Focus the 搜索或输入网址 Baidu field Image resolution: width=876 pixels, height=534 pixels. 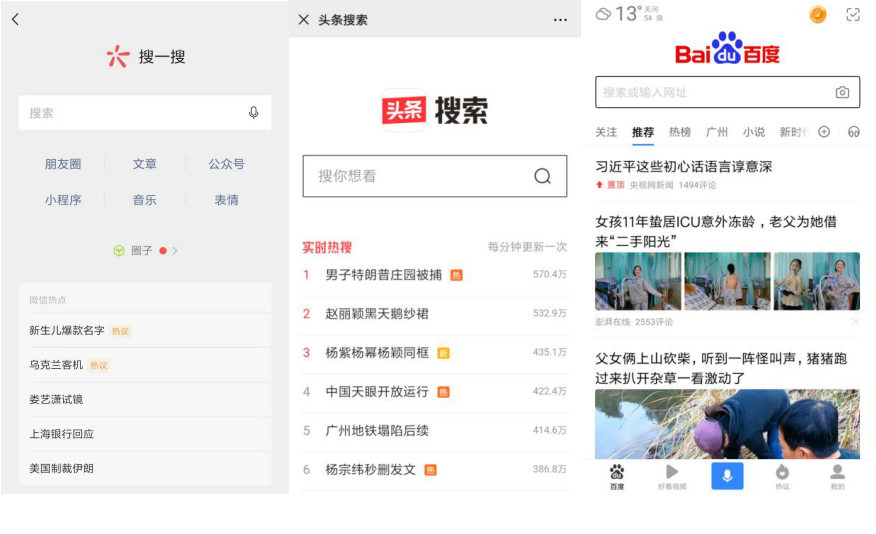pyautogui.click(x=727, y=92)
